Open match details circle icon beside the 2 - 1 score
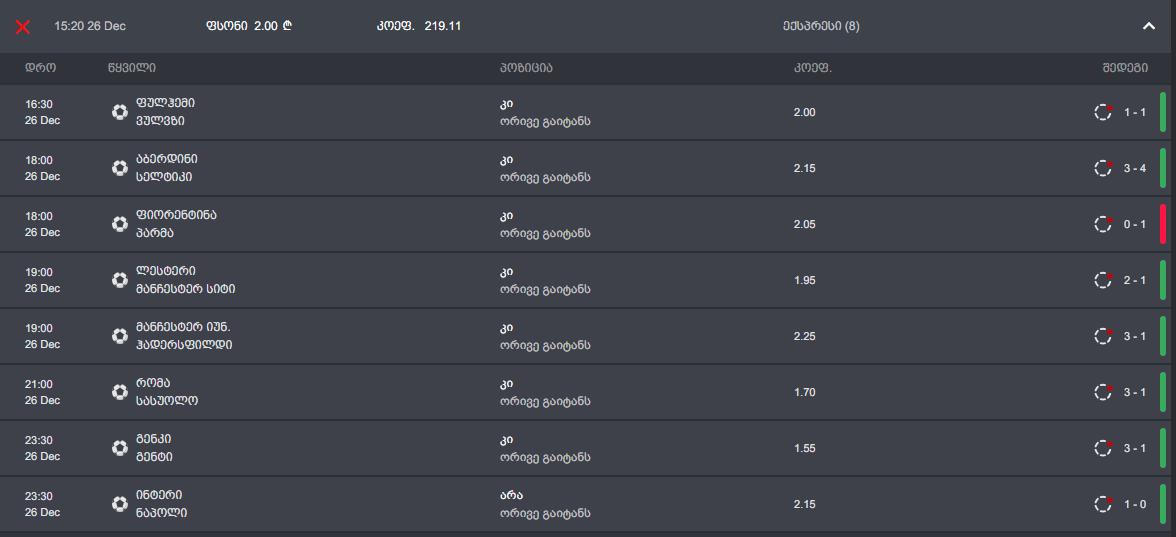The height and width of the screenshot is (537, 1176). click(1103, 280)
